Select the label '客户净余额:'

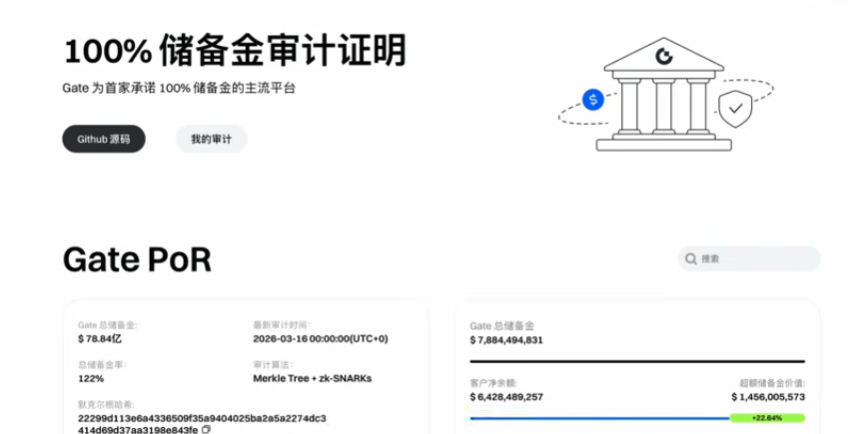tap(493, 383)
